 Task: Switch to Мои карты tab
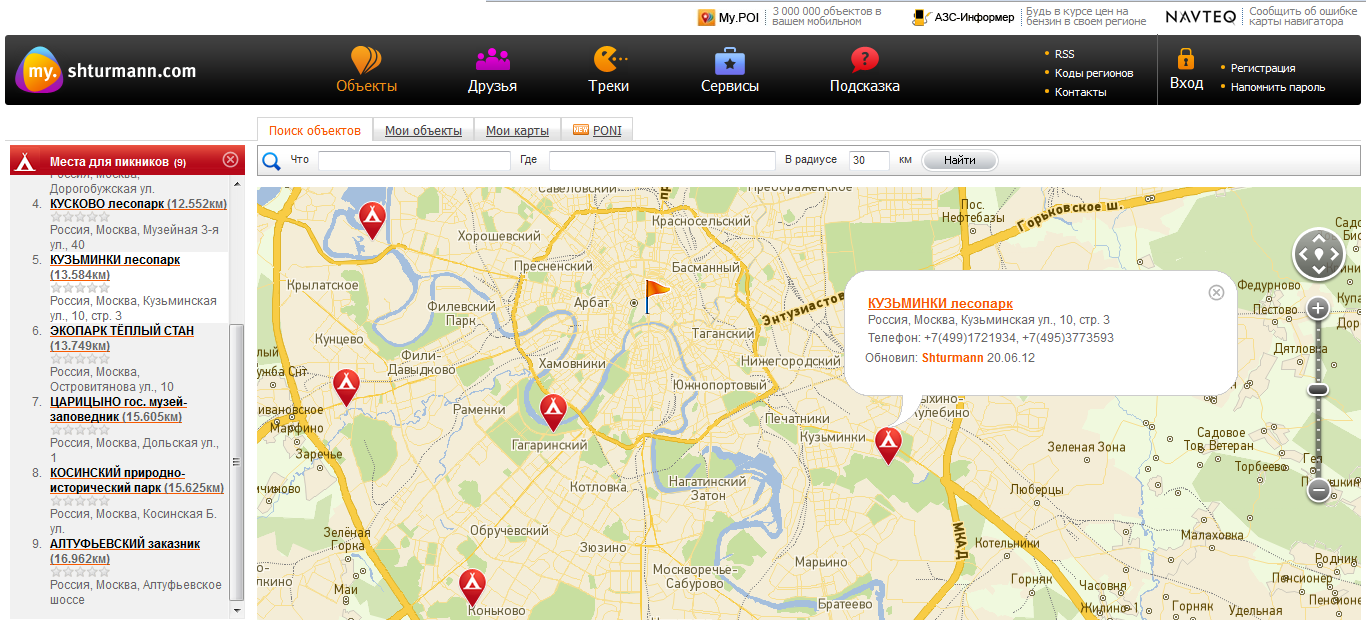(x=517, y=130)
